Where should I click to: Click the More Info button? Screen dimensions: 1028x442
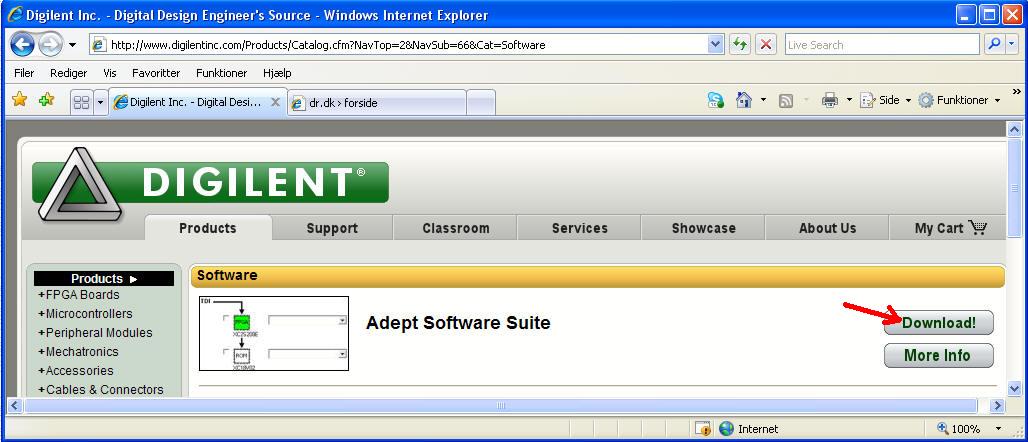[938, 355]
